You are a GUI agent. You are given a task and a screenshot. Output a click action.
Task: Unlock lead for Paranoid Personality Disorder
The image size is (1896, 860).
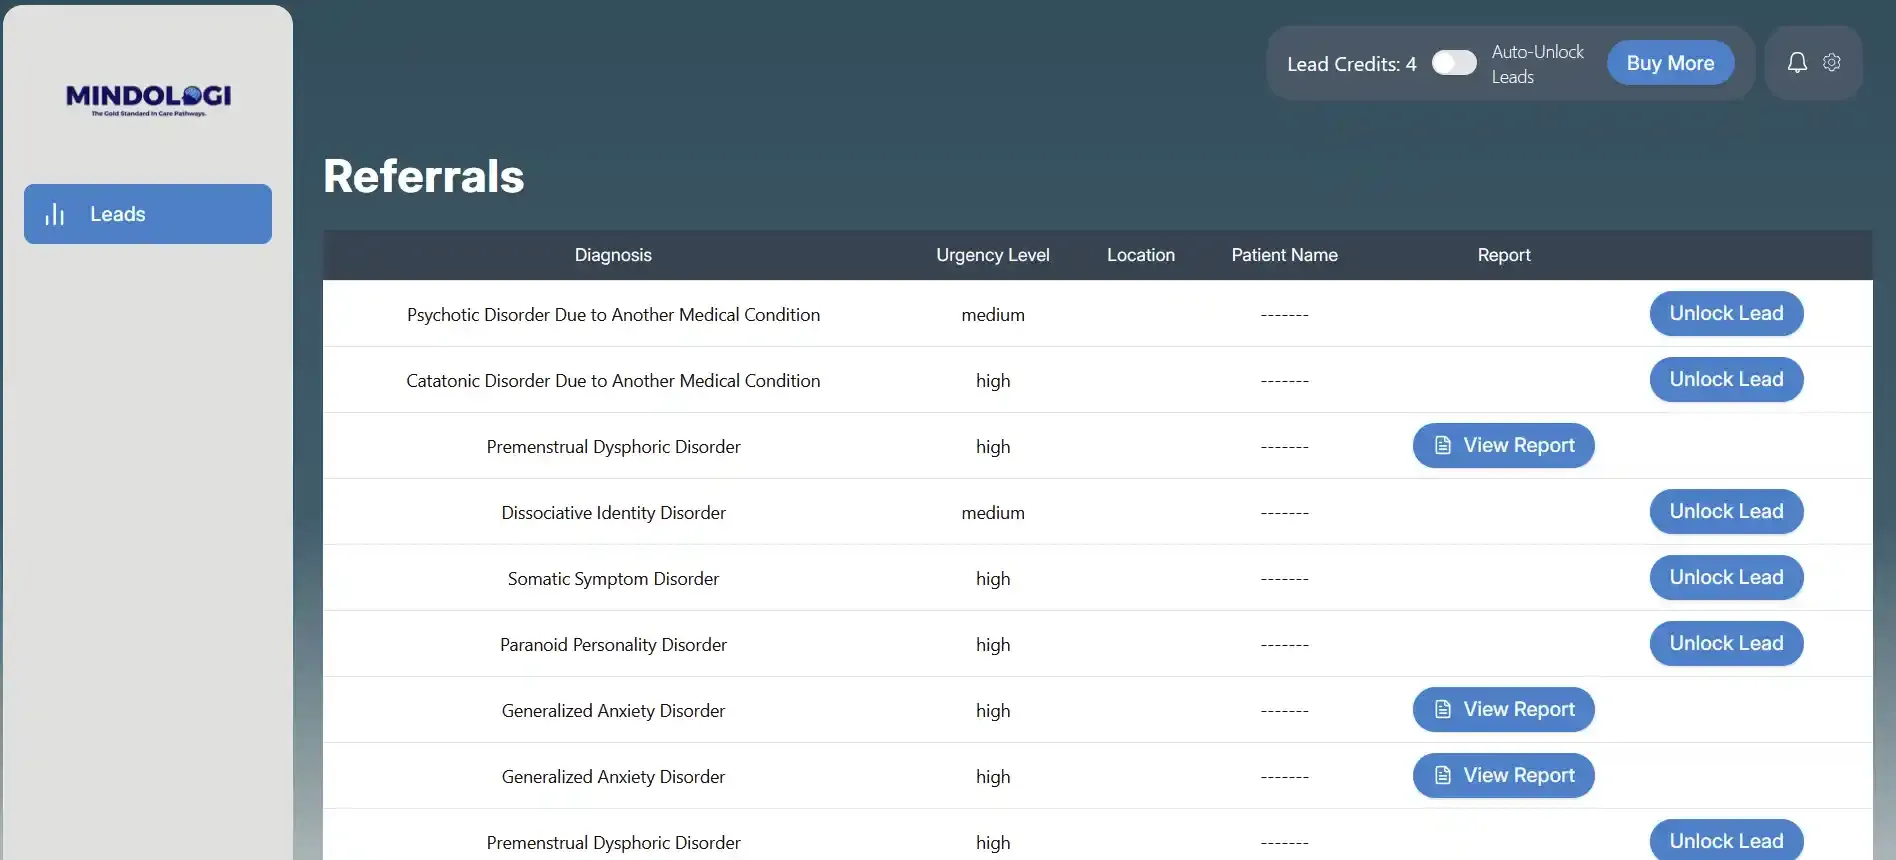click(1726, 644)
